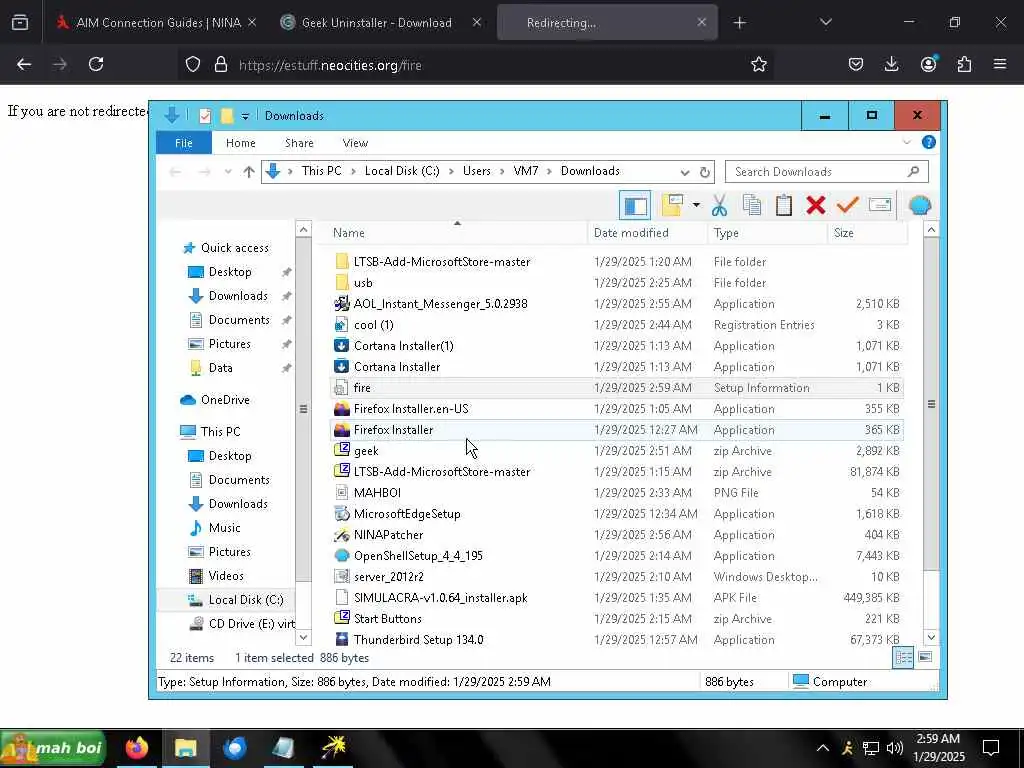
Task: Expand the Explorer ribbon chevron
Action: click(906, 142)
